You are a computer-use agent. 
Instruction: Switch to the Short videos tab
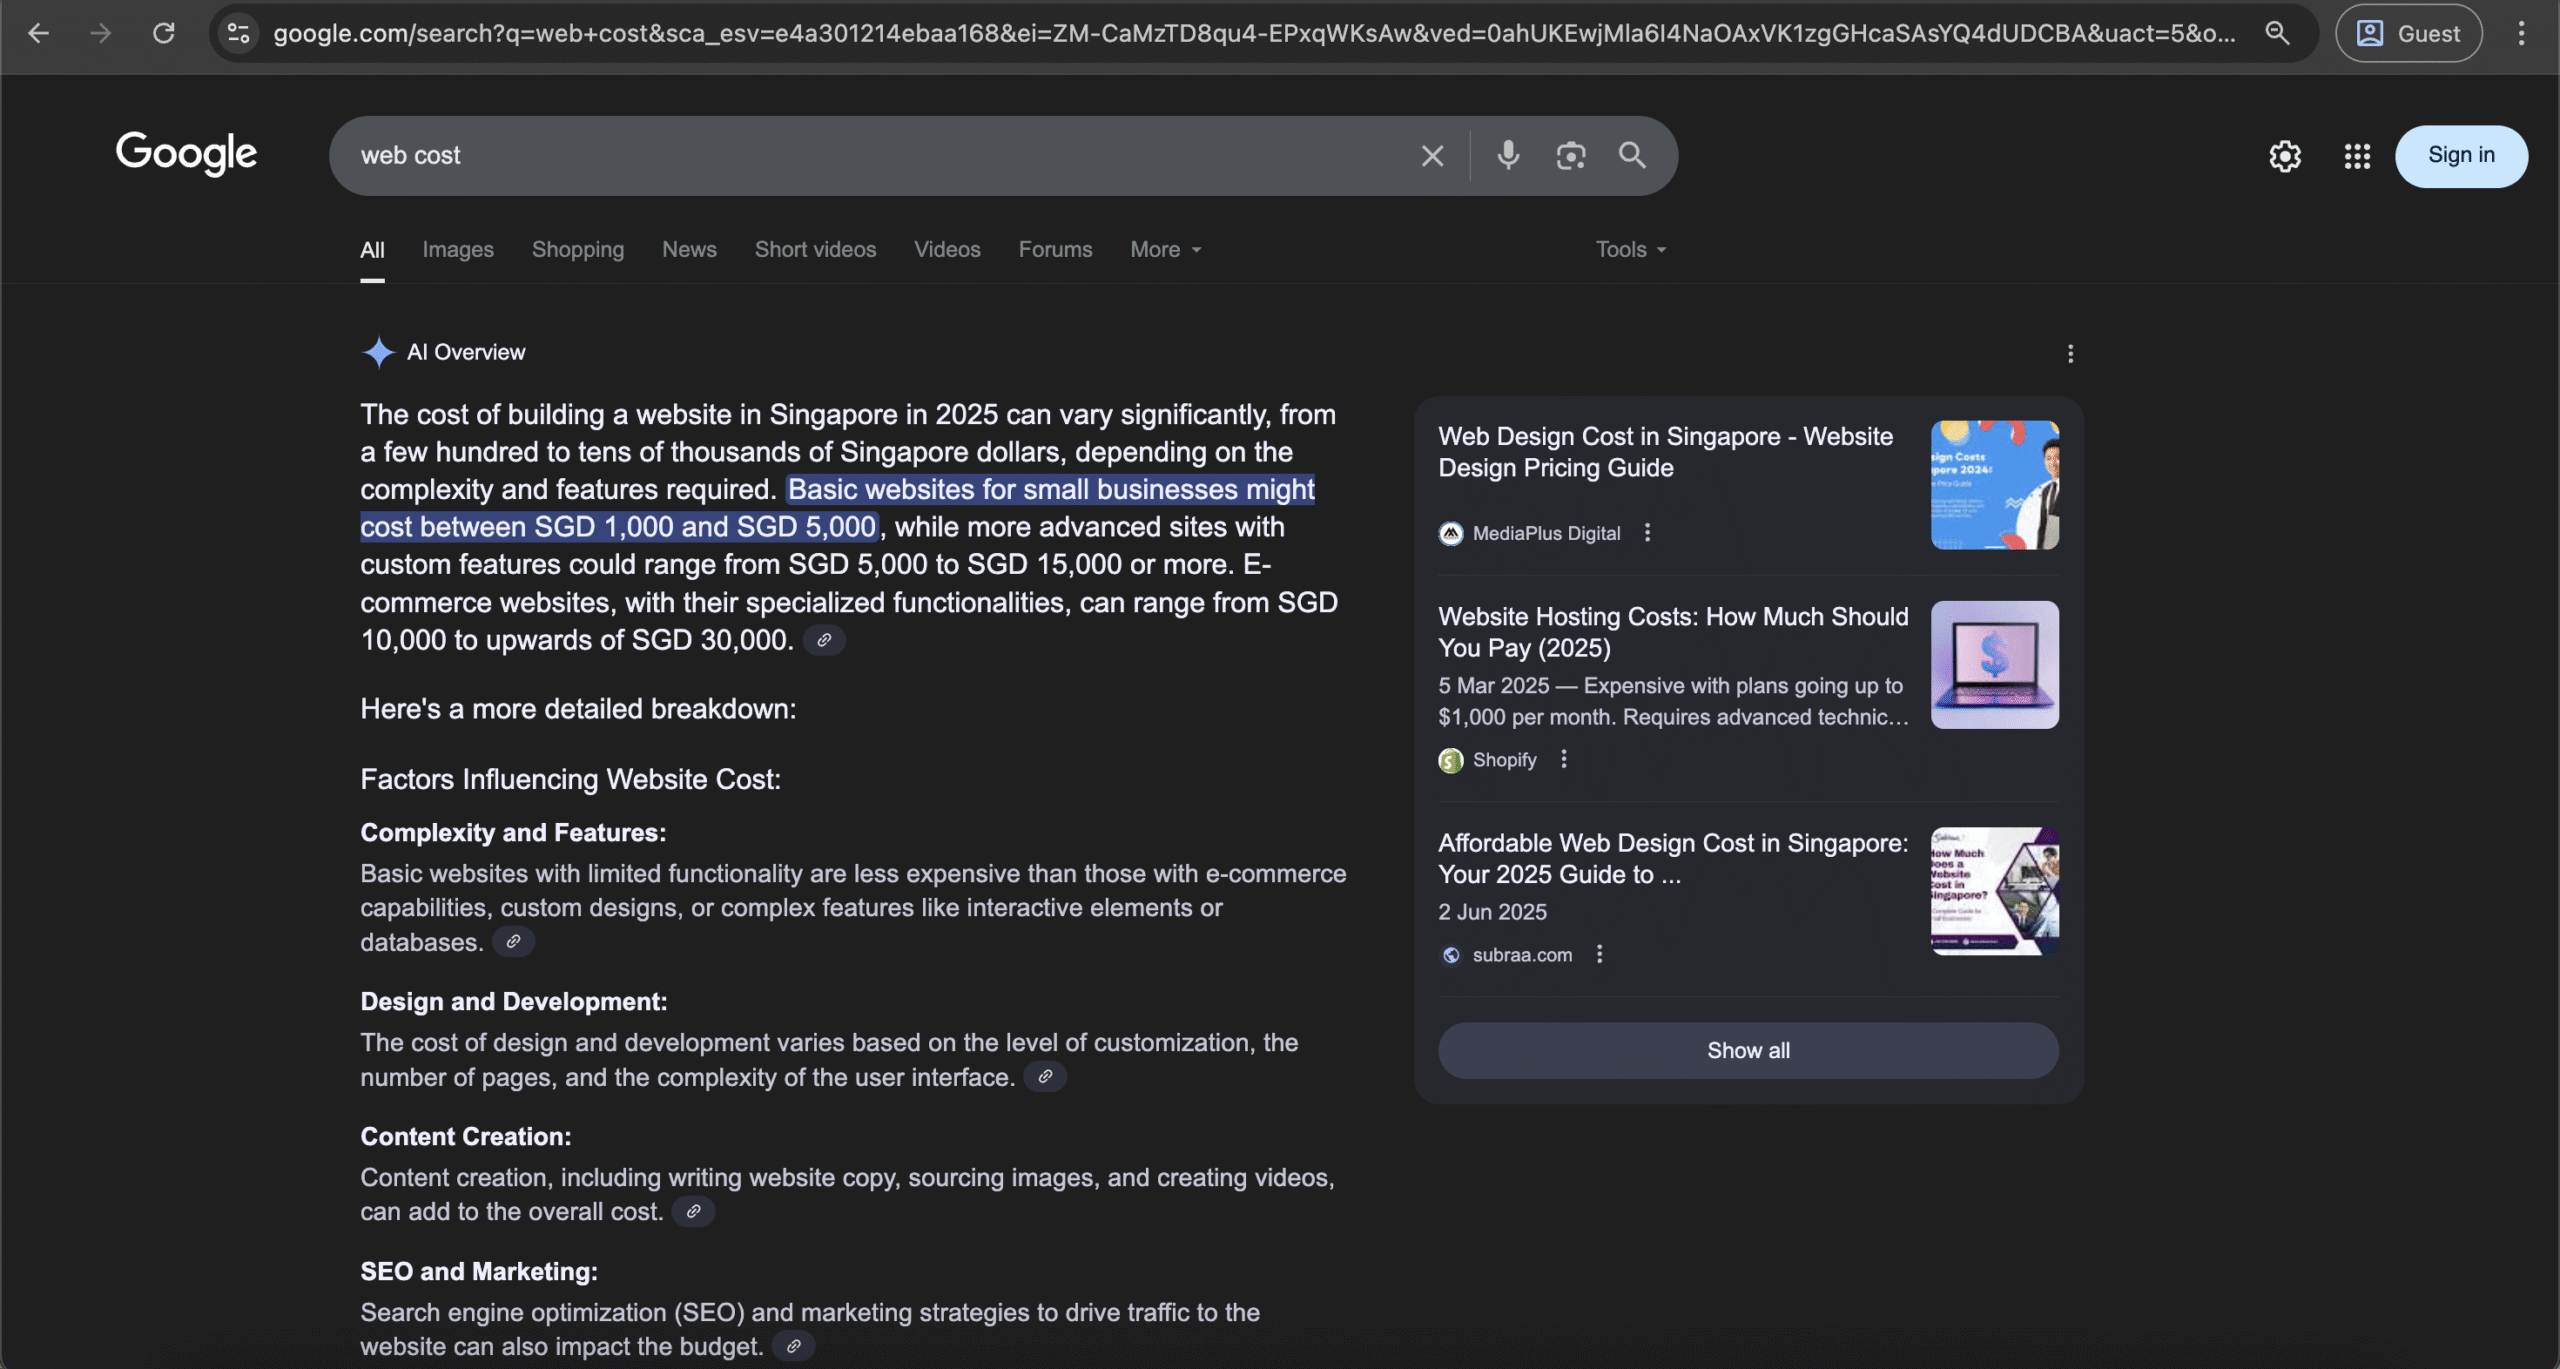pyautogui.click(x=815, y=250)
